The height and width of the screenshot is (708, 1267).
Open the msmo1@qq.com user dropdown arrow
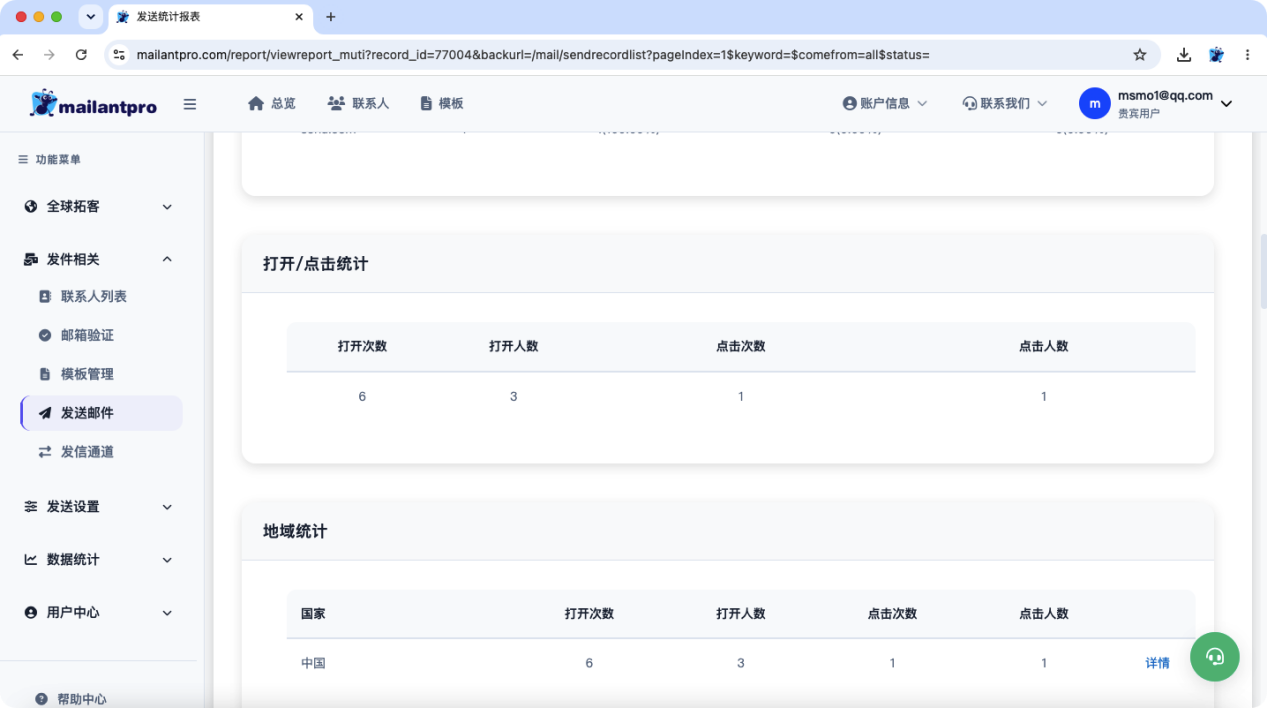click(x=1227, y=104)
